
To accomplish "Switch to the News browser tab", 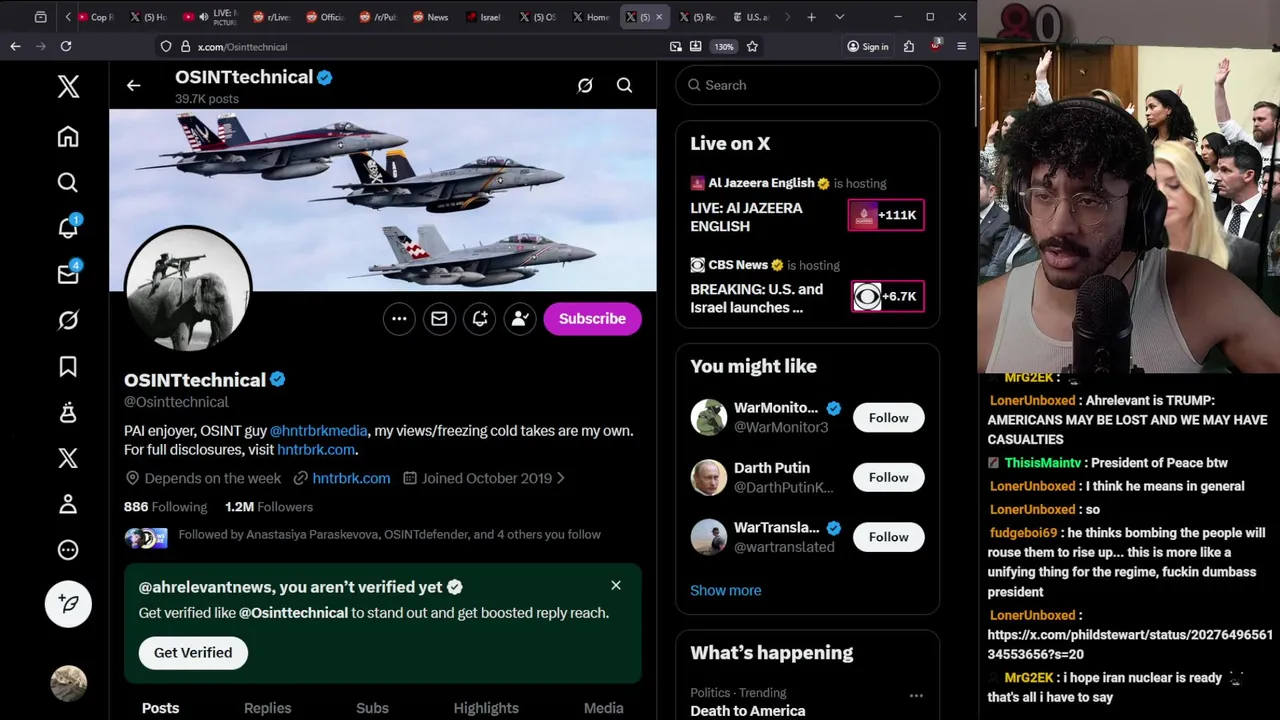I will point(430,17).
